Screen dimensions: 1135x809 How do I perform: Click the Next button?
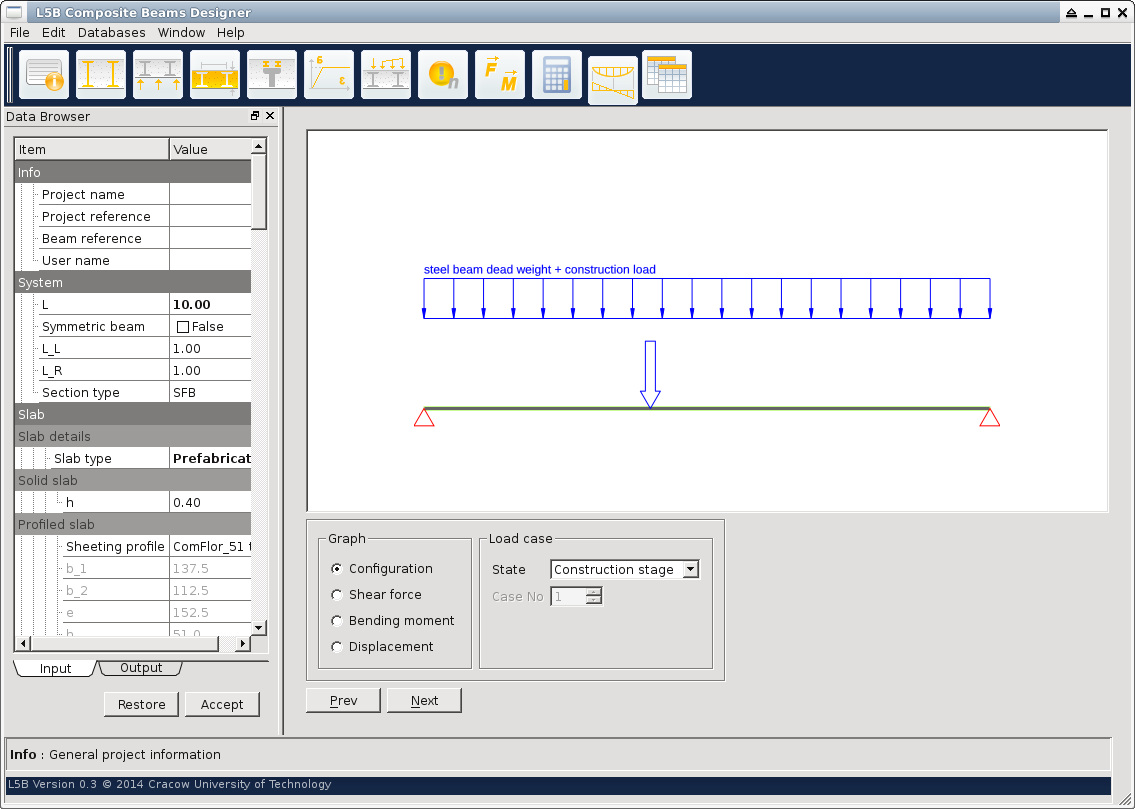tap(424, 701)
